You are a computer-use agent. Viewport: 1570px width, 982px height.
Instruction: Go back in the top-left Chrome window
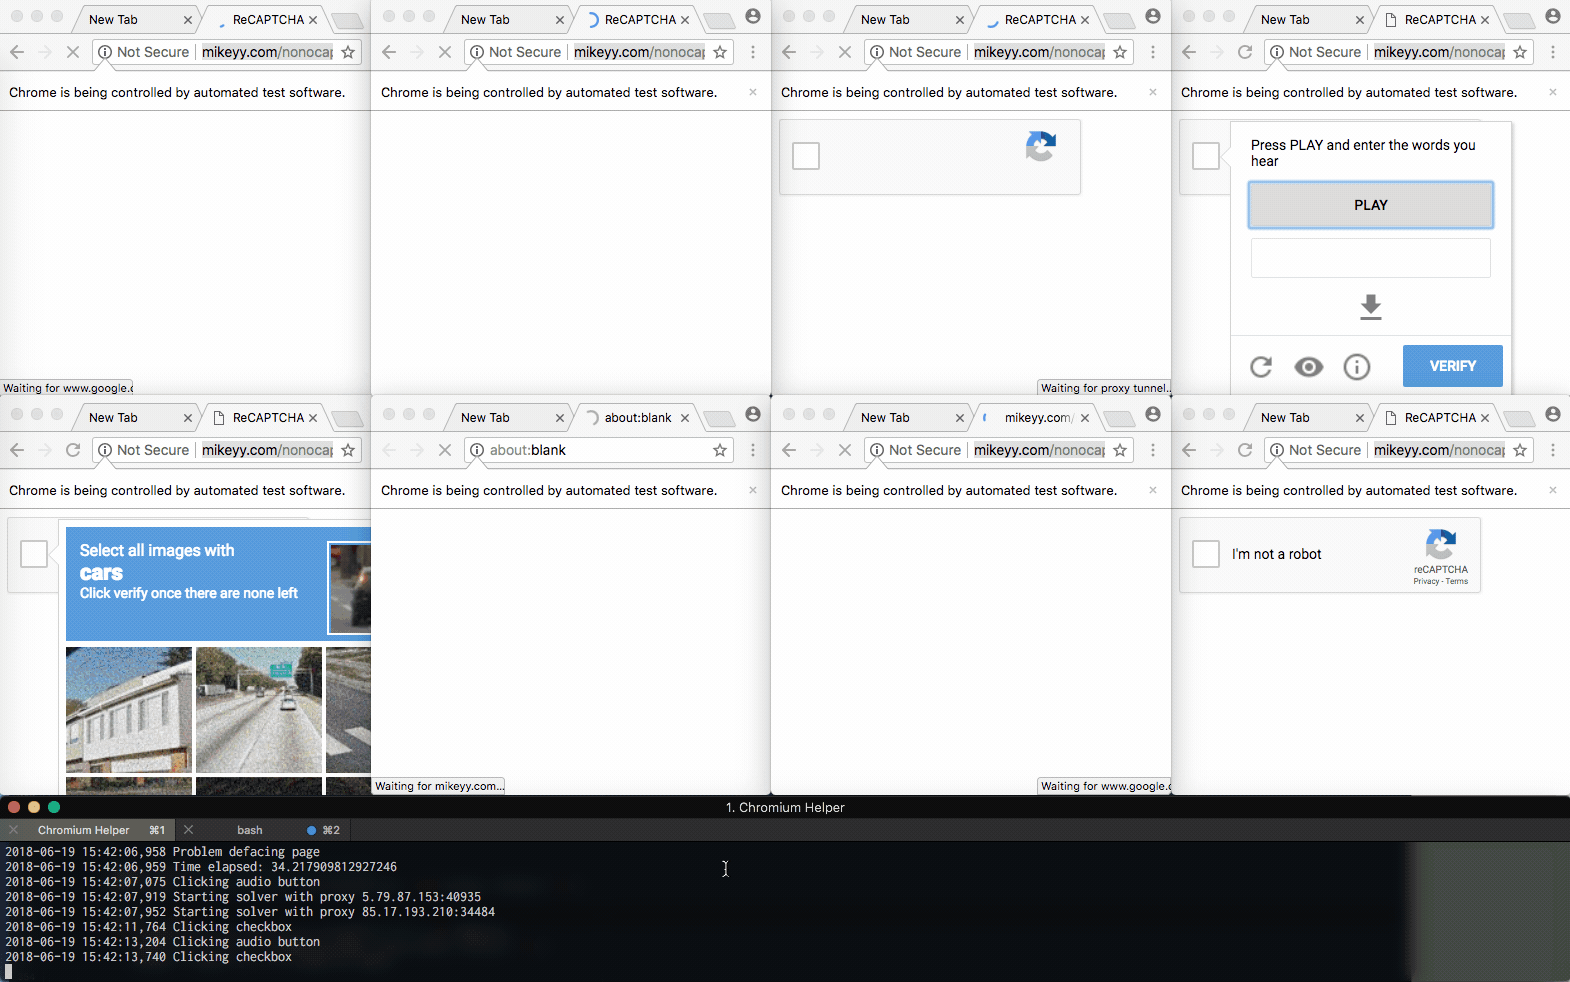pos(17,52)
